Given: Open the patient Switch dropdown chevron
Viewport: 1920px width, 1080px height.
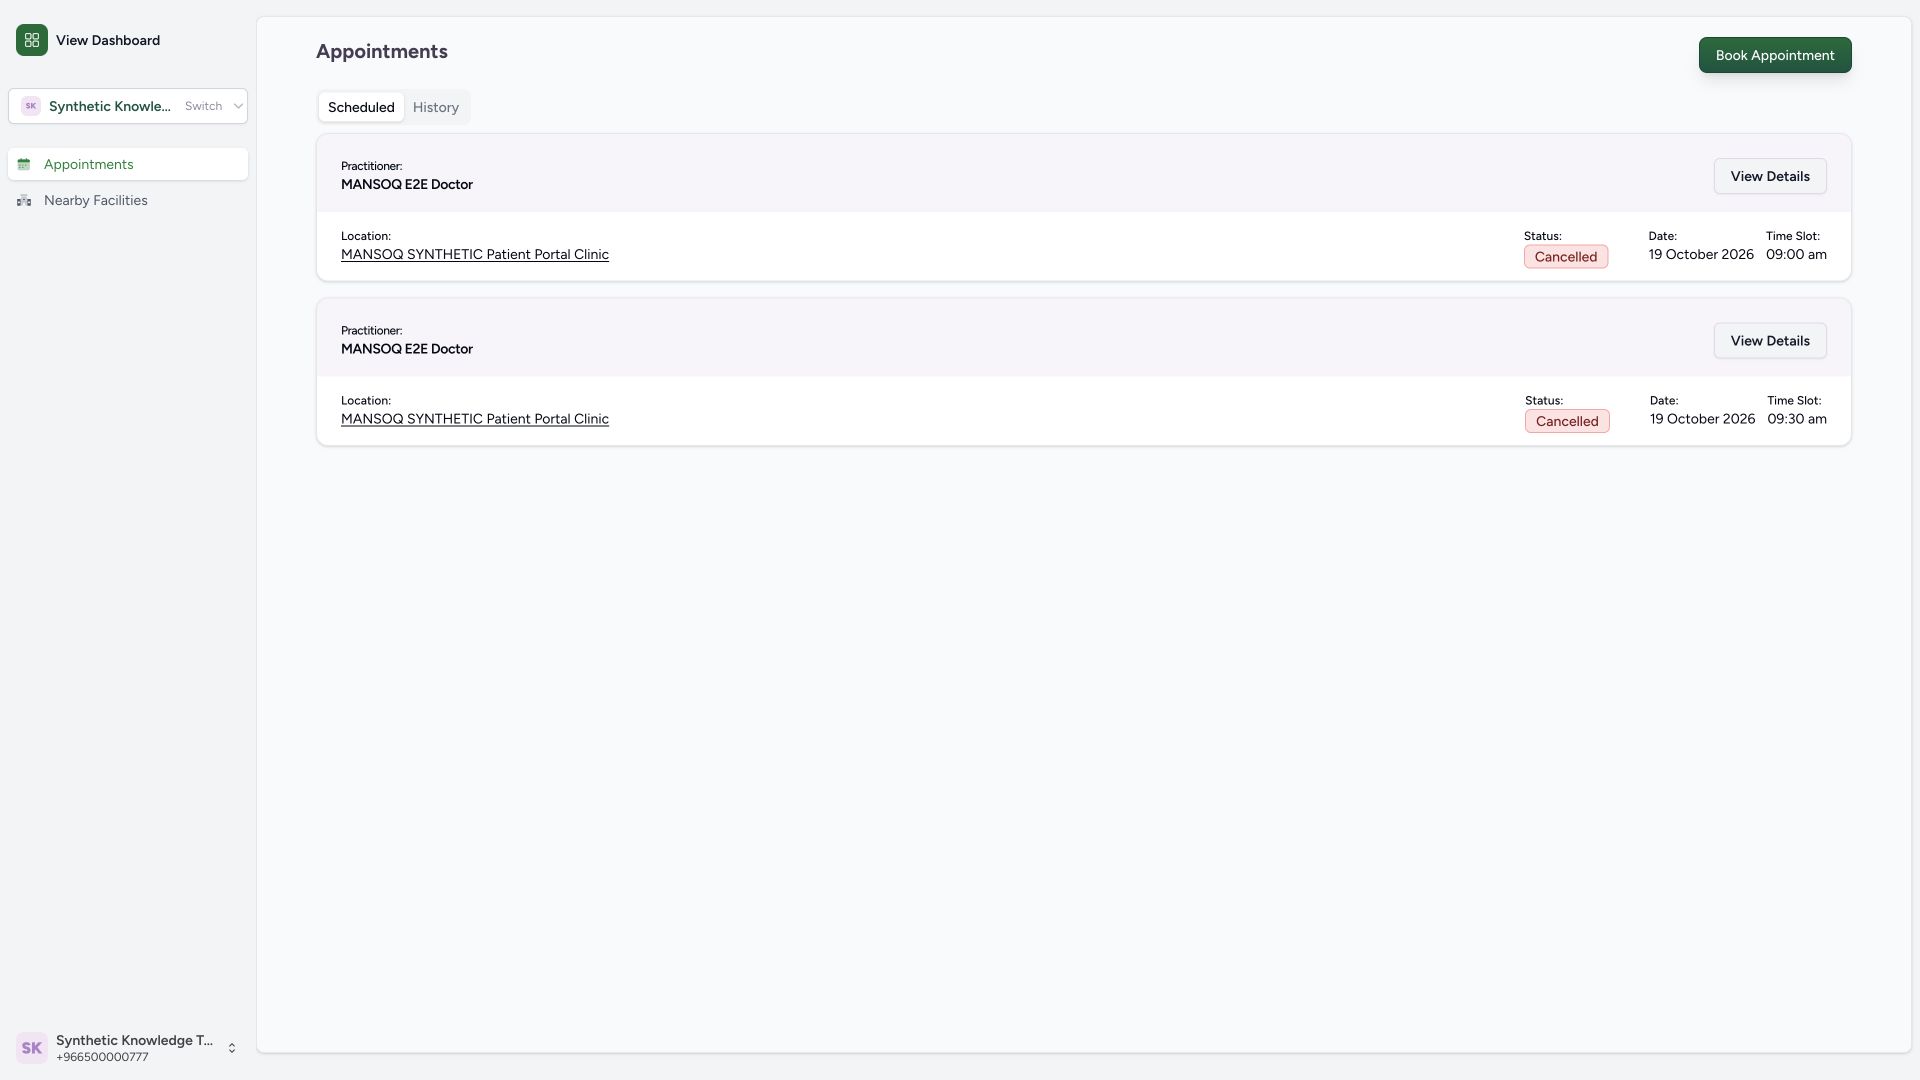Looking at the screenshot, I should [238, 106].
